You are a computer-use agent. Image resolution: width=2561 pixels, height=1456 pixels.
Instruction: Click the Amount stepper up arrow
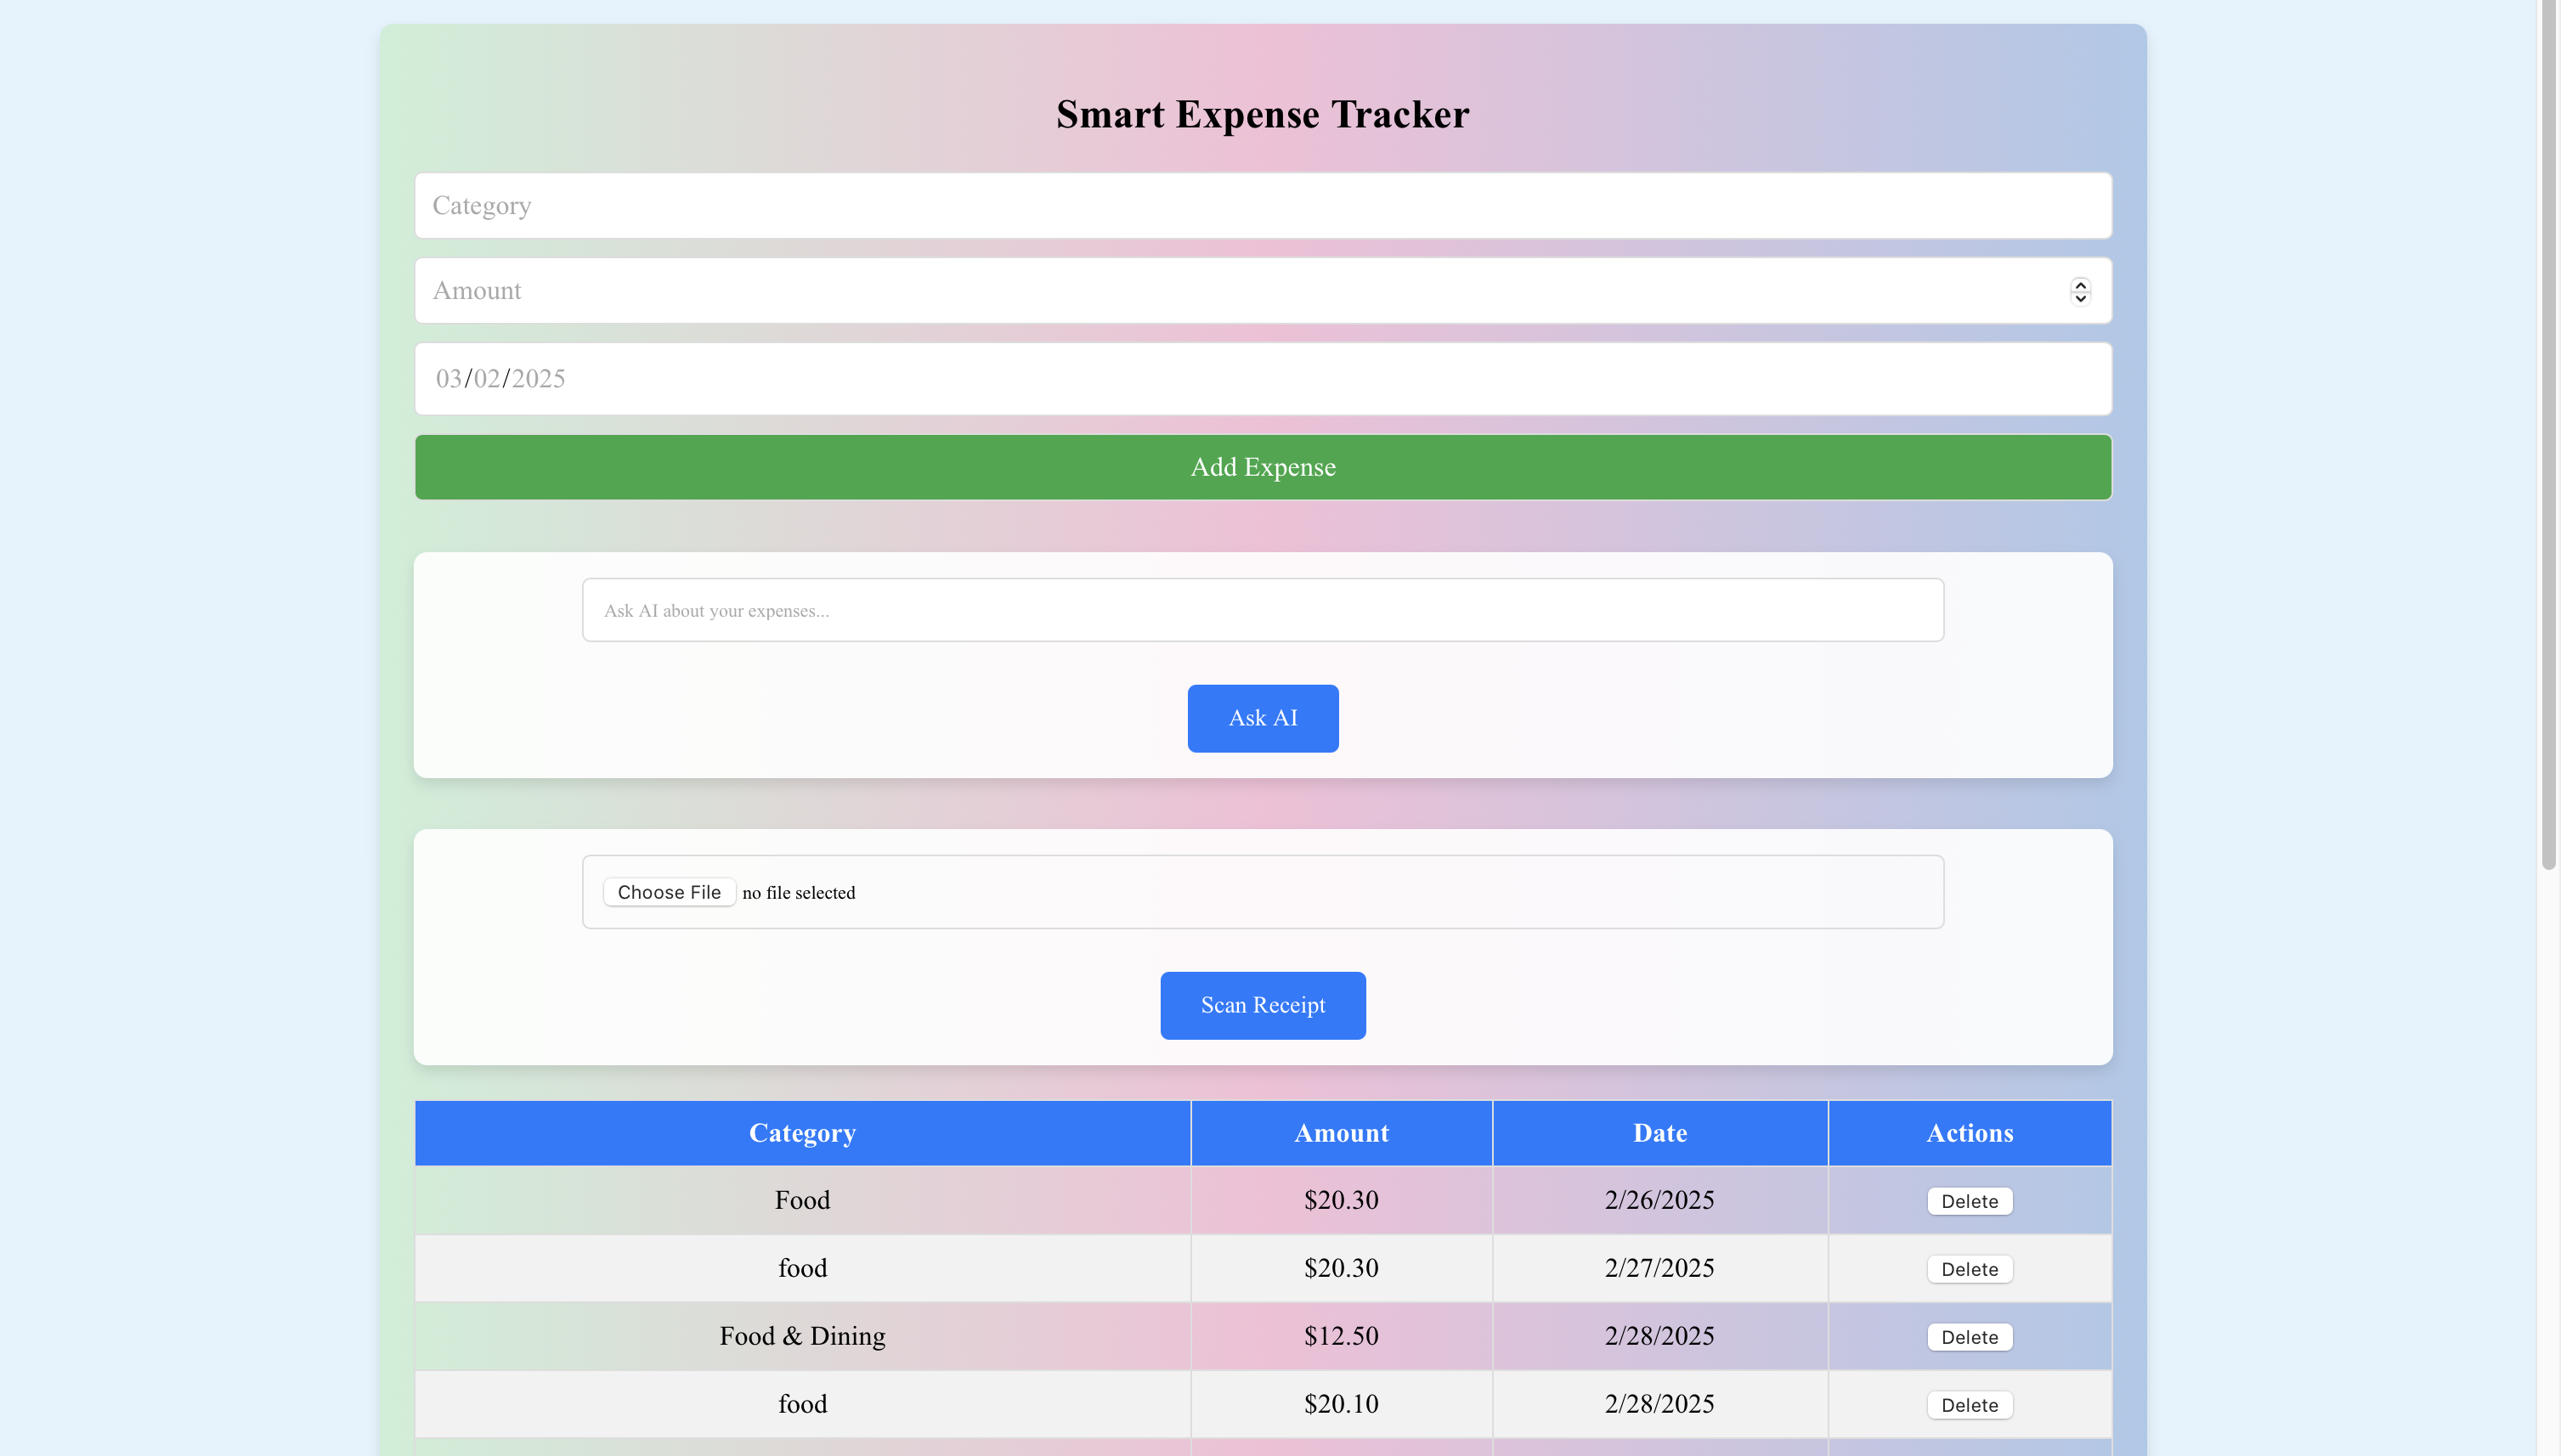point(2080,284)
